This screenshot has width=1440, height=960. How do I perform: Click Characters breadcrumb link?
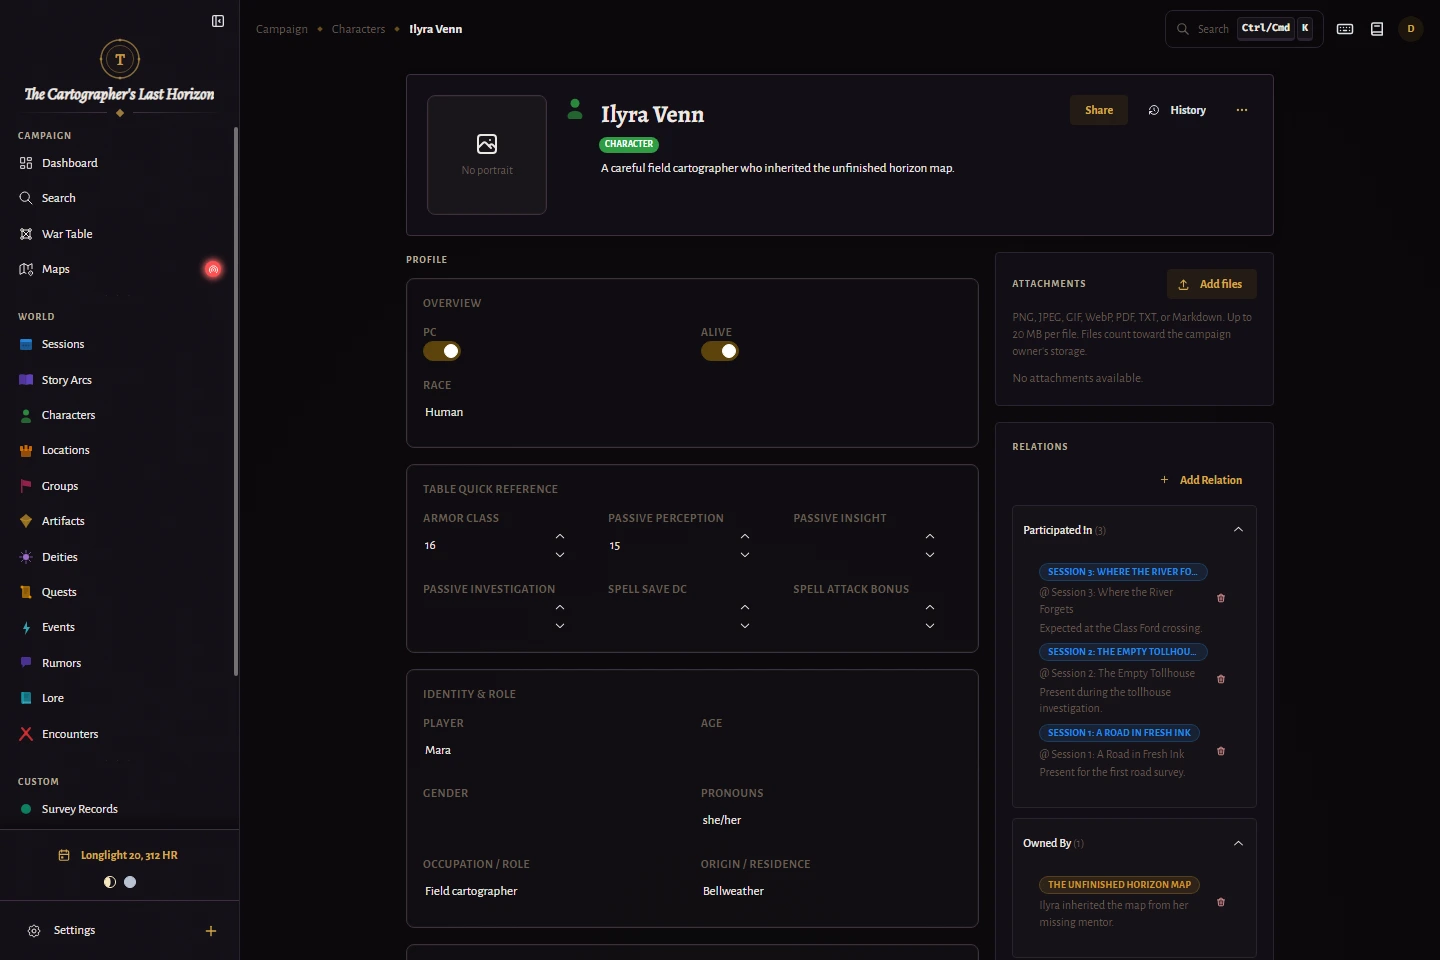pyautogui.click(x=358, y=29)
